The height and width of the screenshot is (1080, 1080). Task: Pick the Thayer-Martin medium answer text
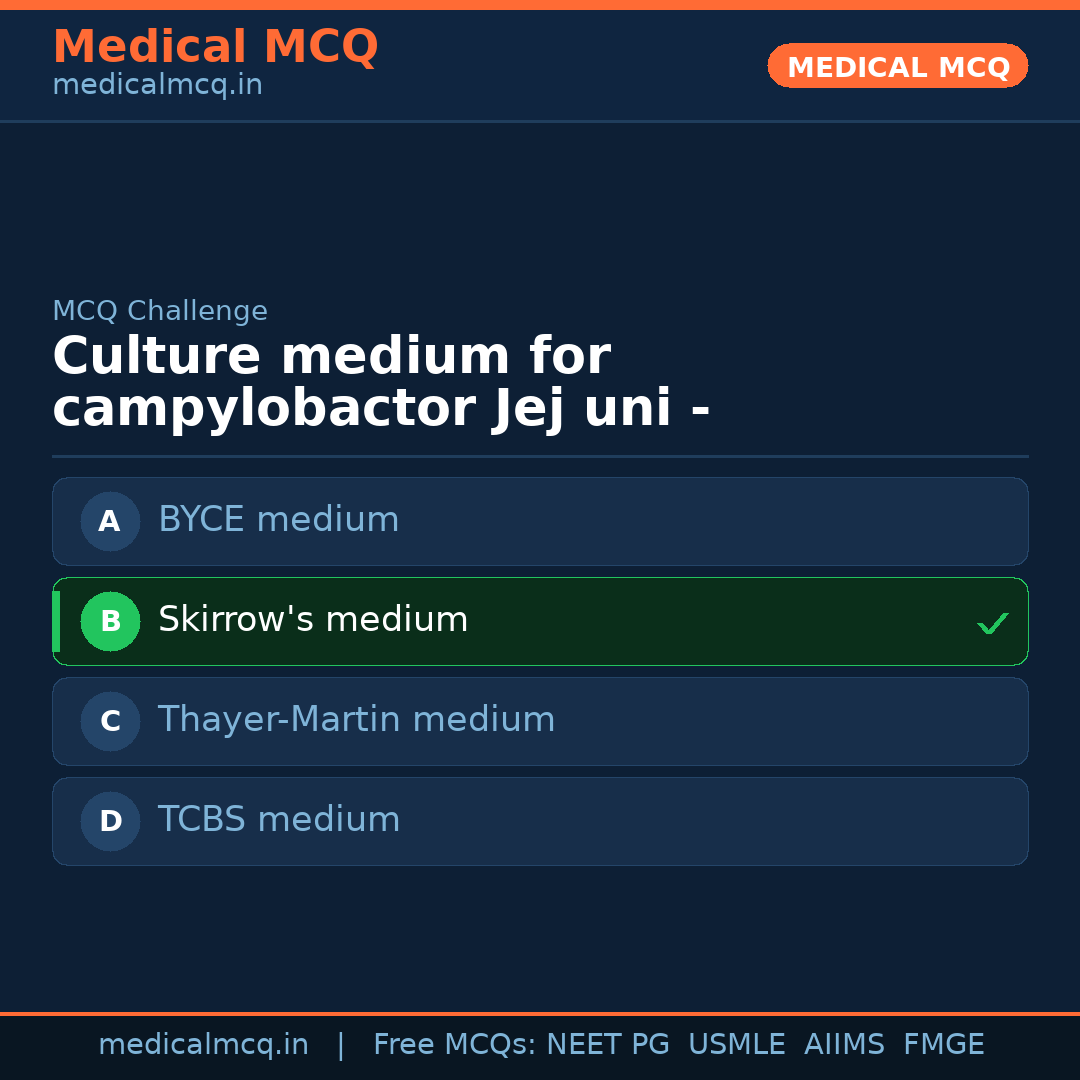pyautogui.click(x=356, y=720)
